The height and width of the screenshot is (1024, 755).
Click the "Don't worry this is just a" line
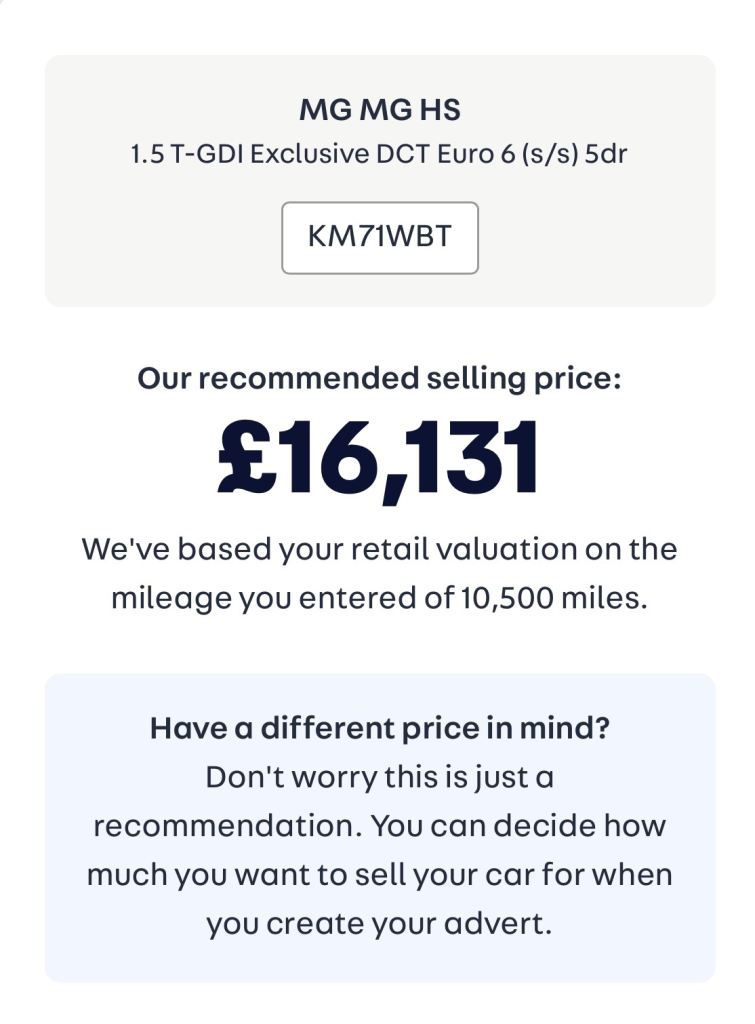pos(380,777)
